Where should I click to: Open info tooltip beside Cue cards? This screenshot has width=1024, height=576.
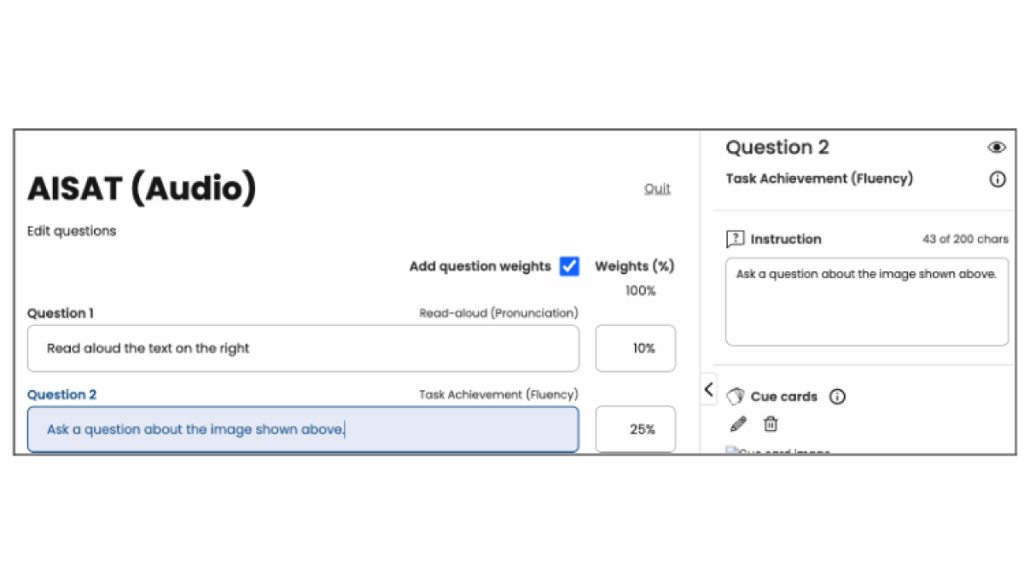[838, 396]
